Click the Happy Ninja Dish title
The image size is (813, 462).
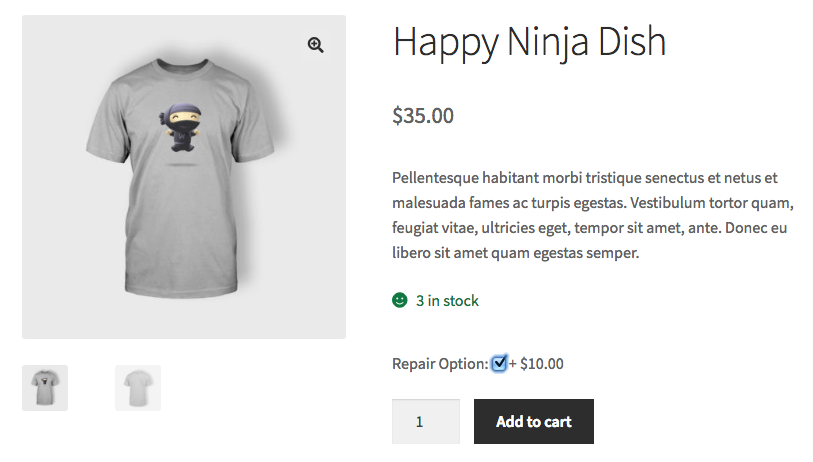[529, 42]
